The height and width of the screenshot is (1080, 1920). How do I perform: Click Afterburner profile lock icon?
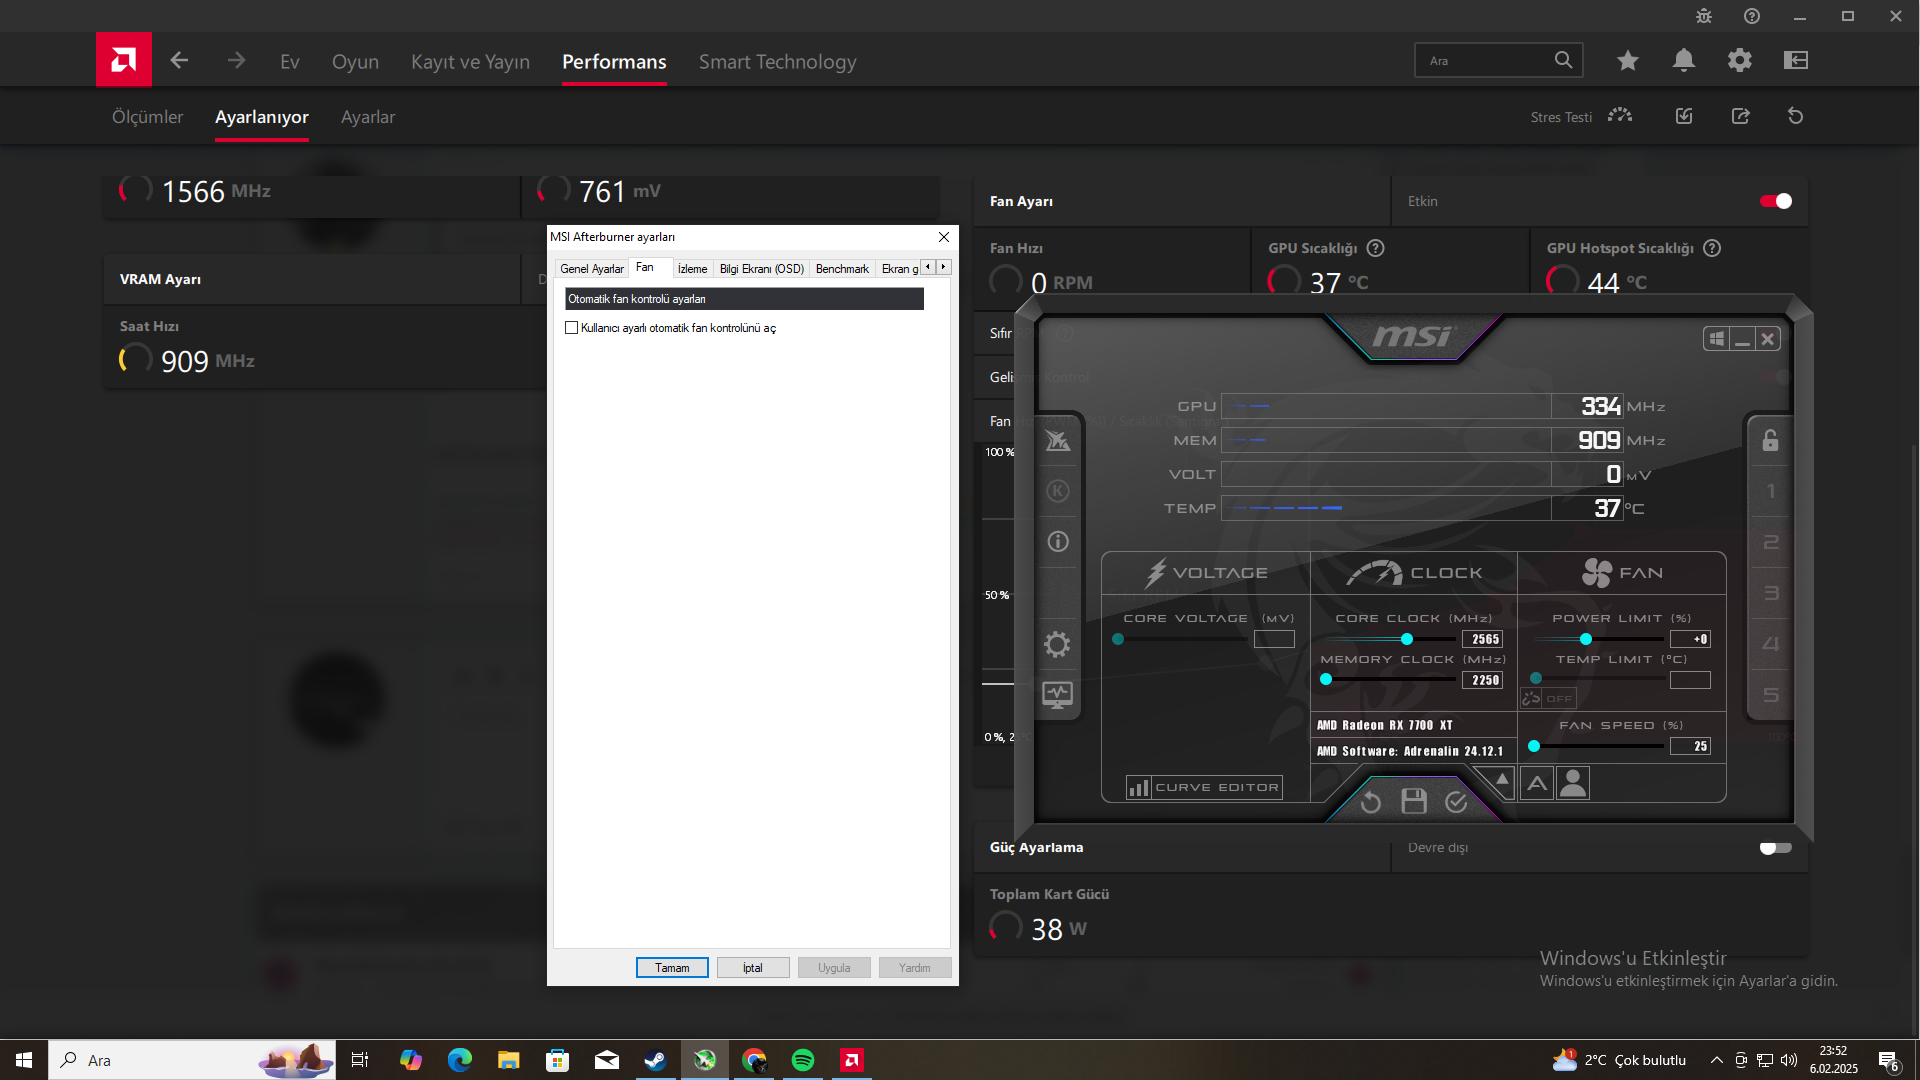coord(1770,440)
